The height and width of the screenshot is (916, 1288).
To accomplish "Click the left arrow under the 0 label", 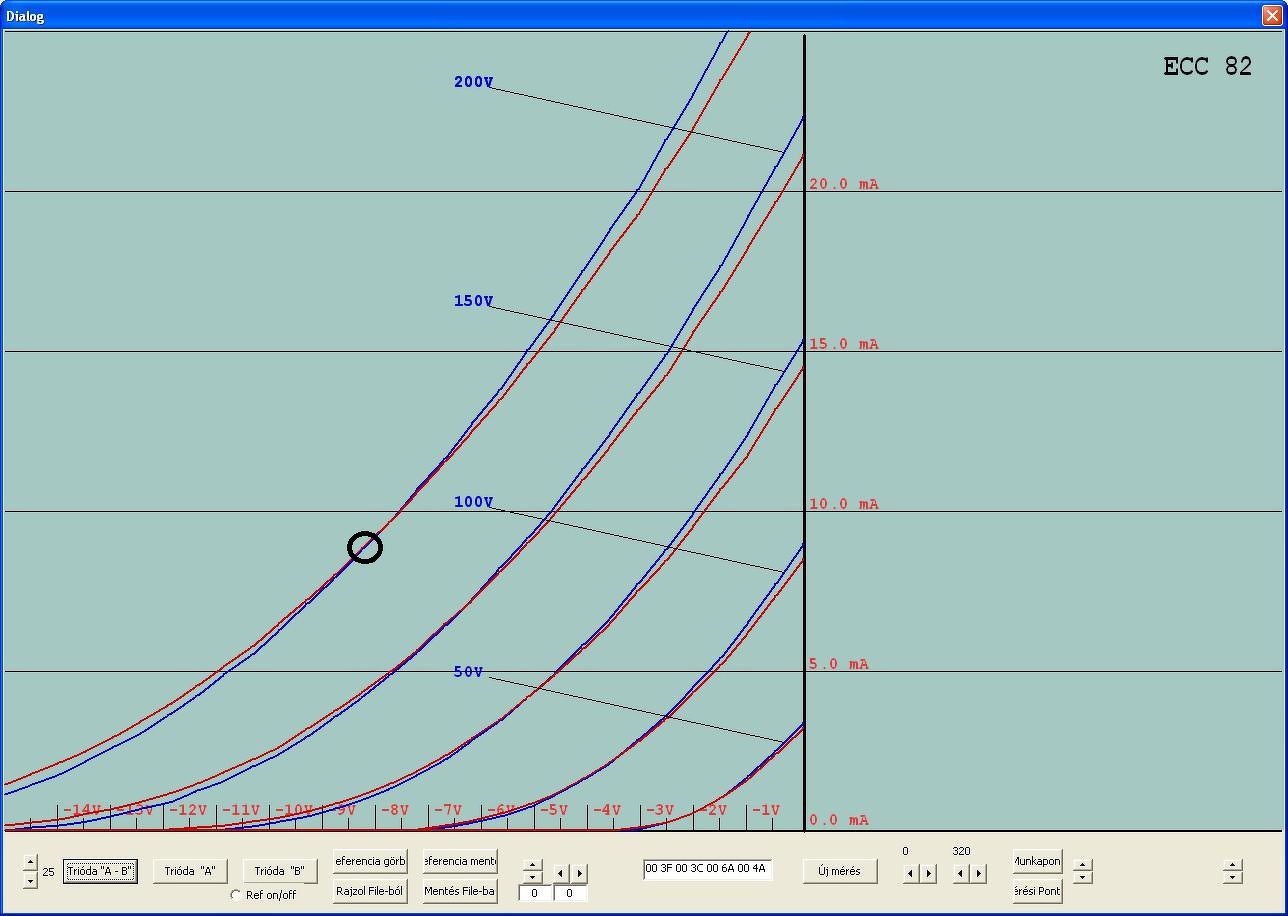I will 910,873.
